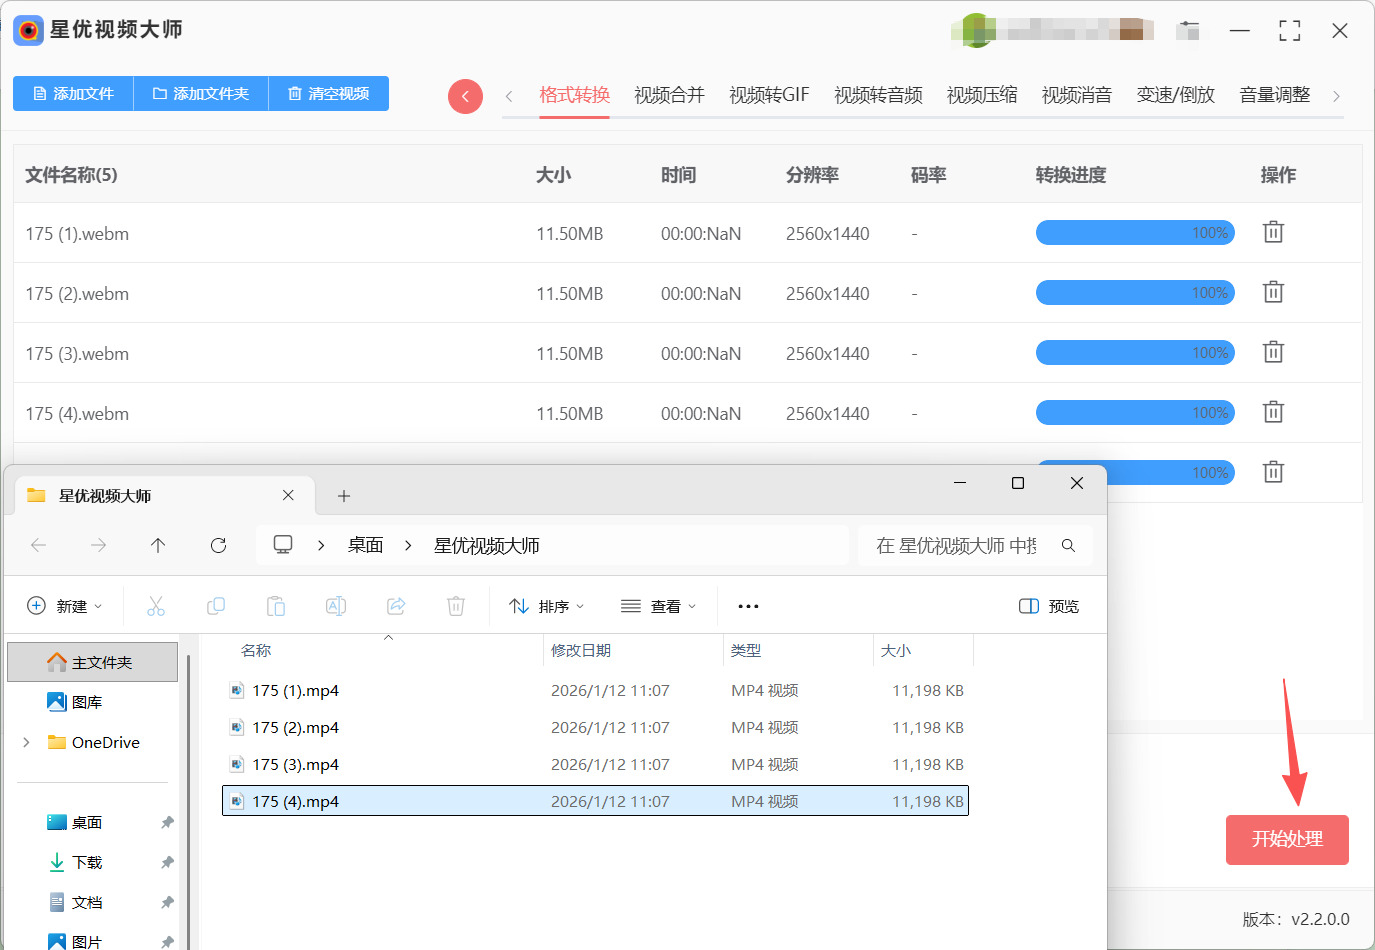
Task: Toggle the Preview pane button
Action: pyautogui.click(x=1049, y=606)
